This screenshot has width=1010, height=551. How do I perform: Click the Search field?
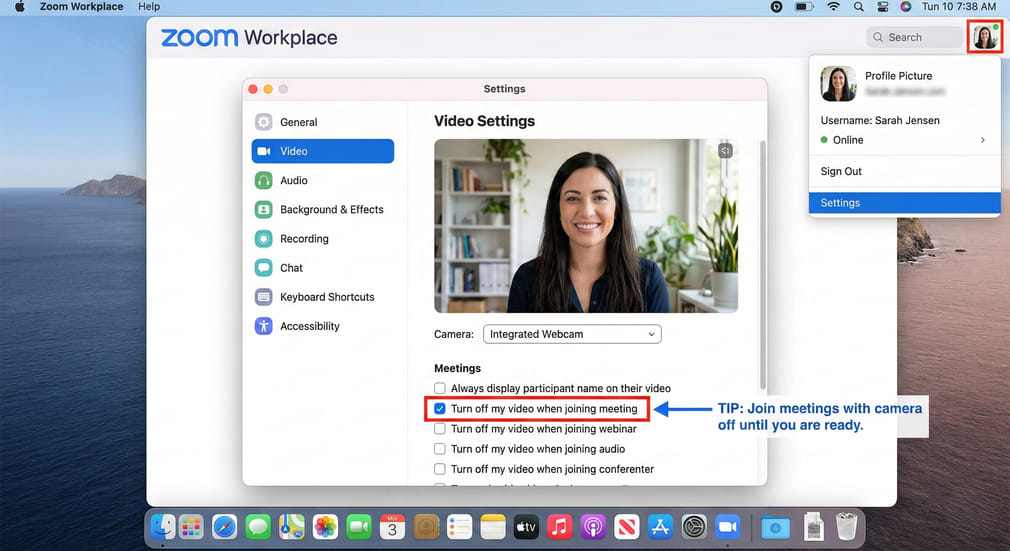pyautogui.click(x=914, y=37)
